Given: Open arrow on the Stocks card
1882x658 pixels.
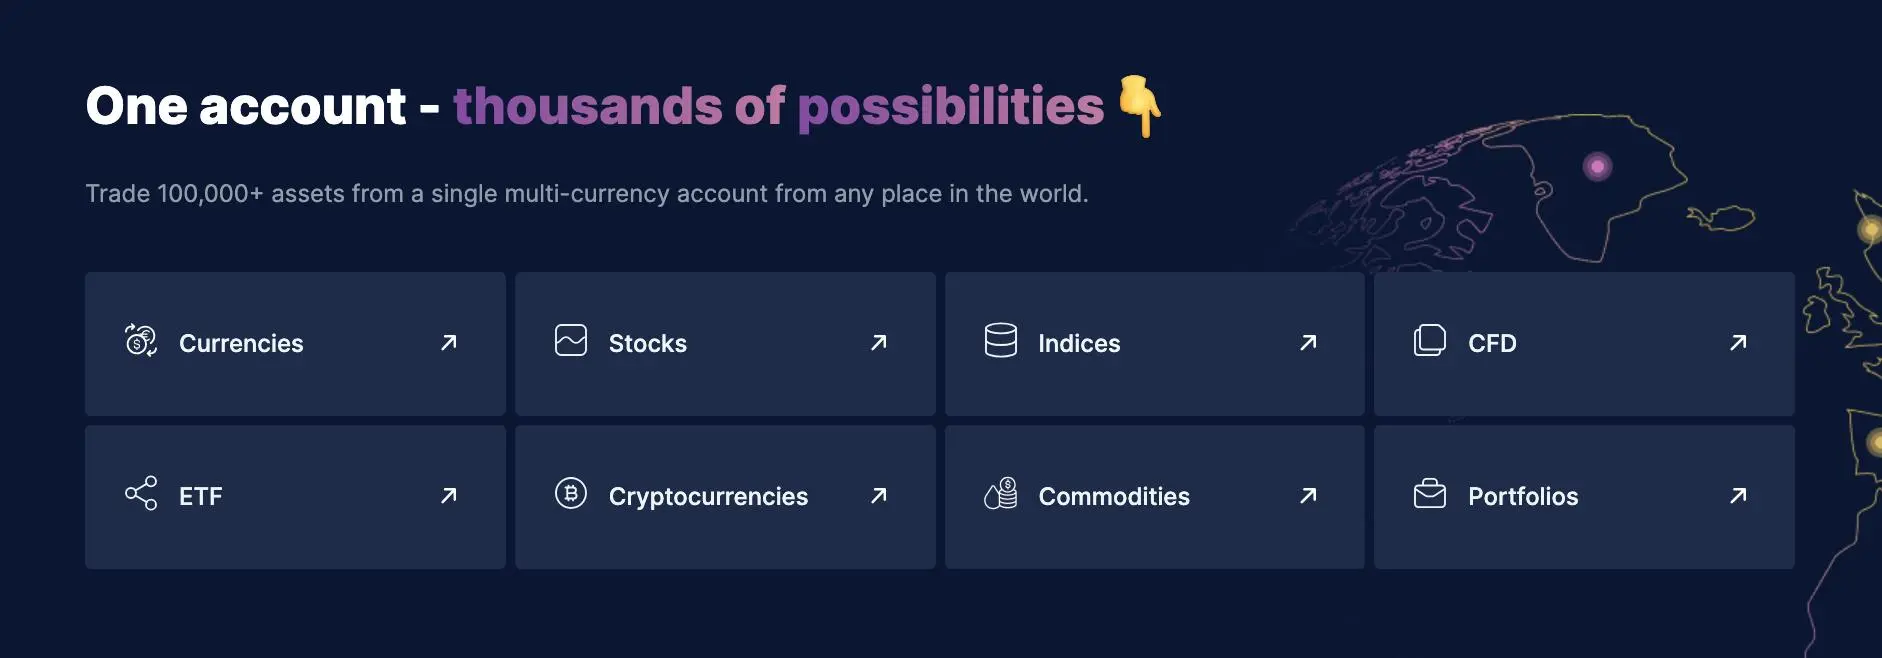Looking at the screenshot, I should pos(879,342).
